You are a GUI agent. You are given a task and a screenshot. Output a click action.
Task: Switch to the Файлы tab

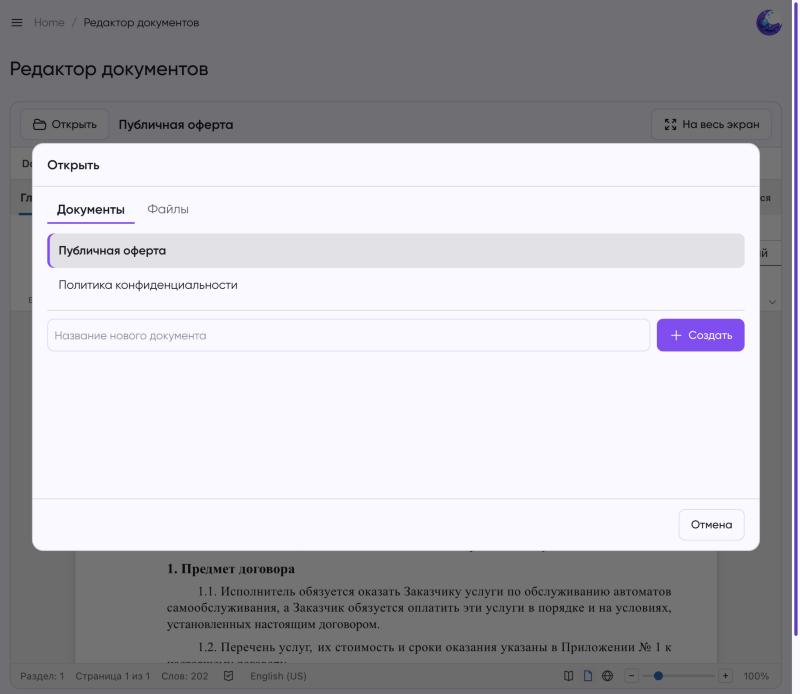click(168, 209)
